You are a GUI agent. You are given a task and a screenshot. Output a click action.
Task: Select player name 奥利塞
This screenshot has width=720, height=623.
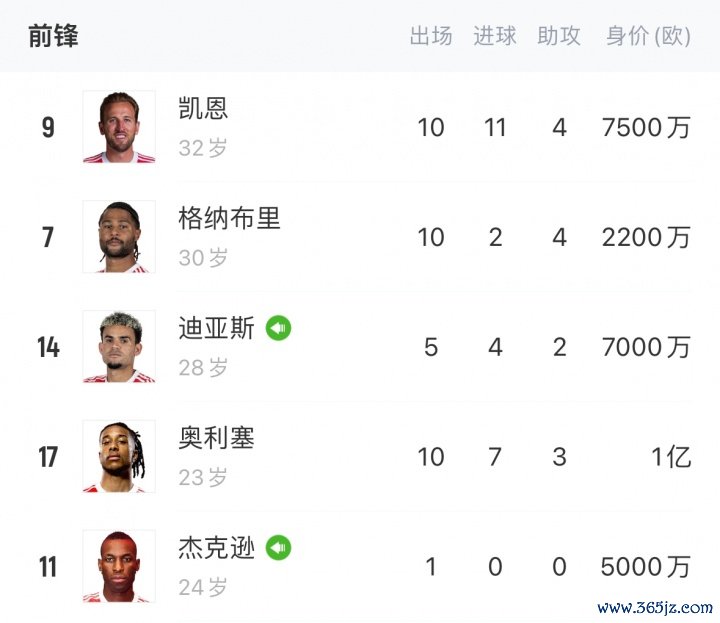pos(216,438)
